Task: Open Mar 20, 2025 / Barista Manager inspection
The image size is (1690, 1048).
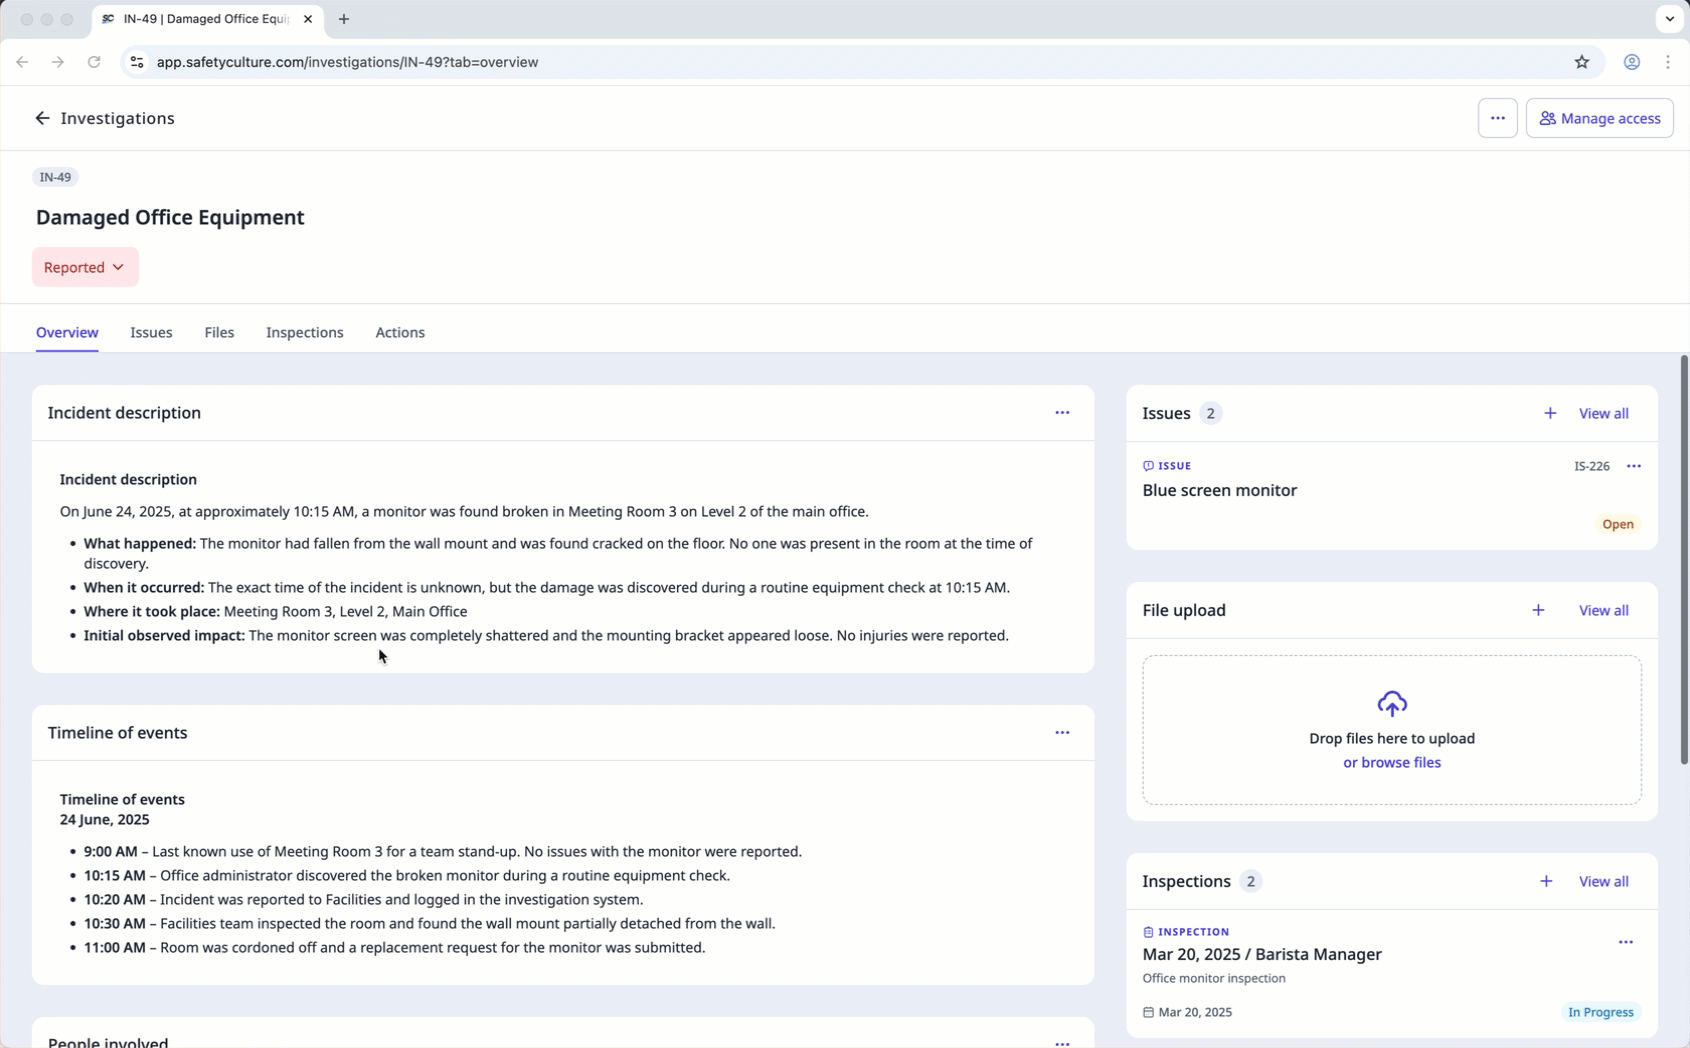Action: pyautogui.click(x=1262, y=954)
